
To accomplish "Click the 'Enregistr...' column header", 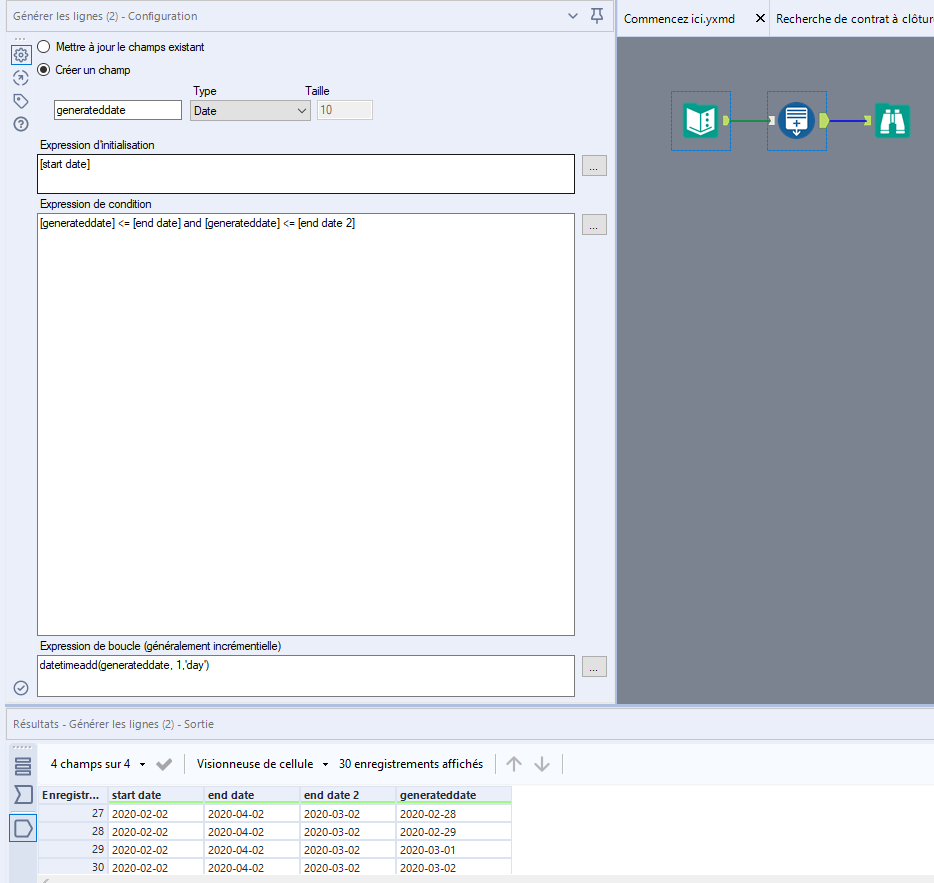I will click(73, 795).
